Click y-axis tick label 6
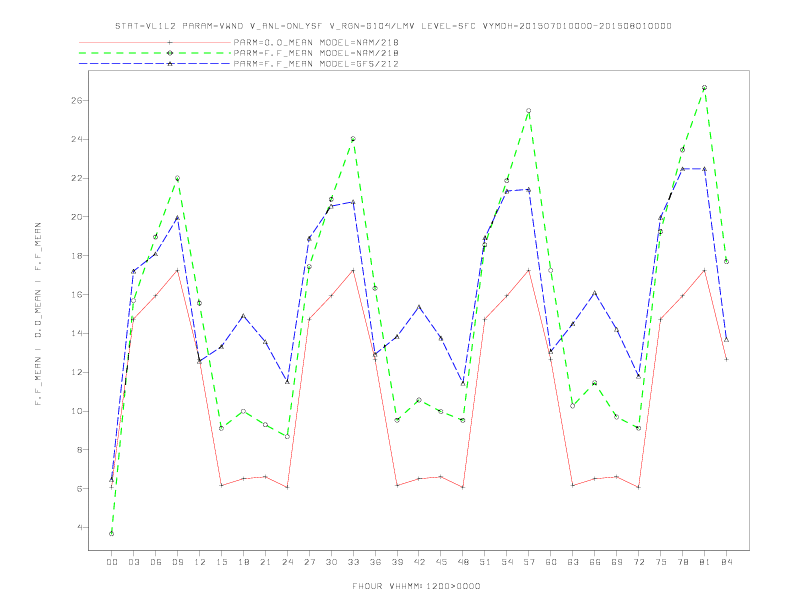This screenshot has width=792, height=612. click(79, 489)
